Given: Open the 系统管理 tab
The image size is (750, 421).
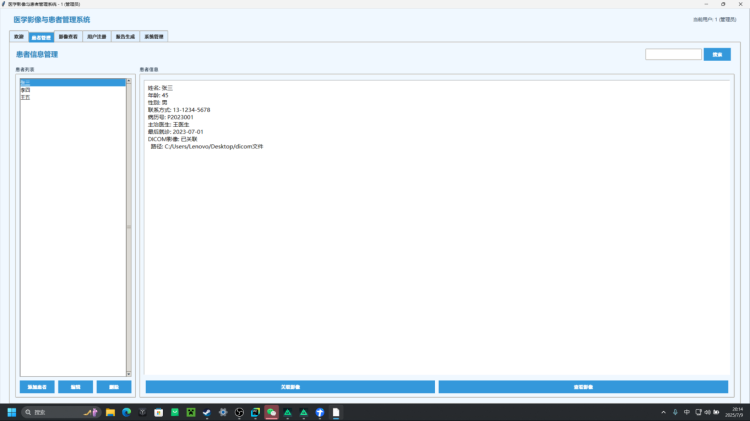Looking at the screenshot, I should click(155, 36).
